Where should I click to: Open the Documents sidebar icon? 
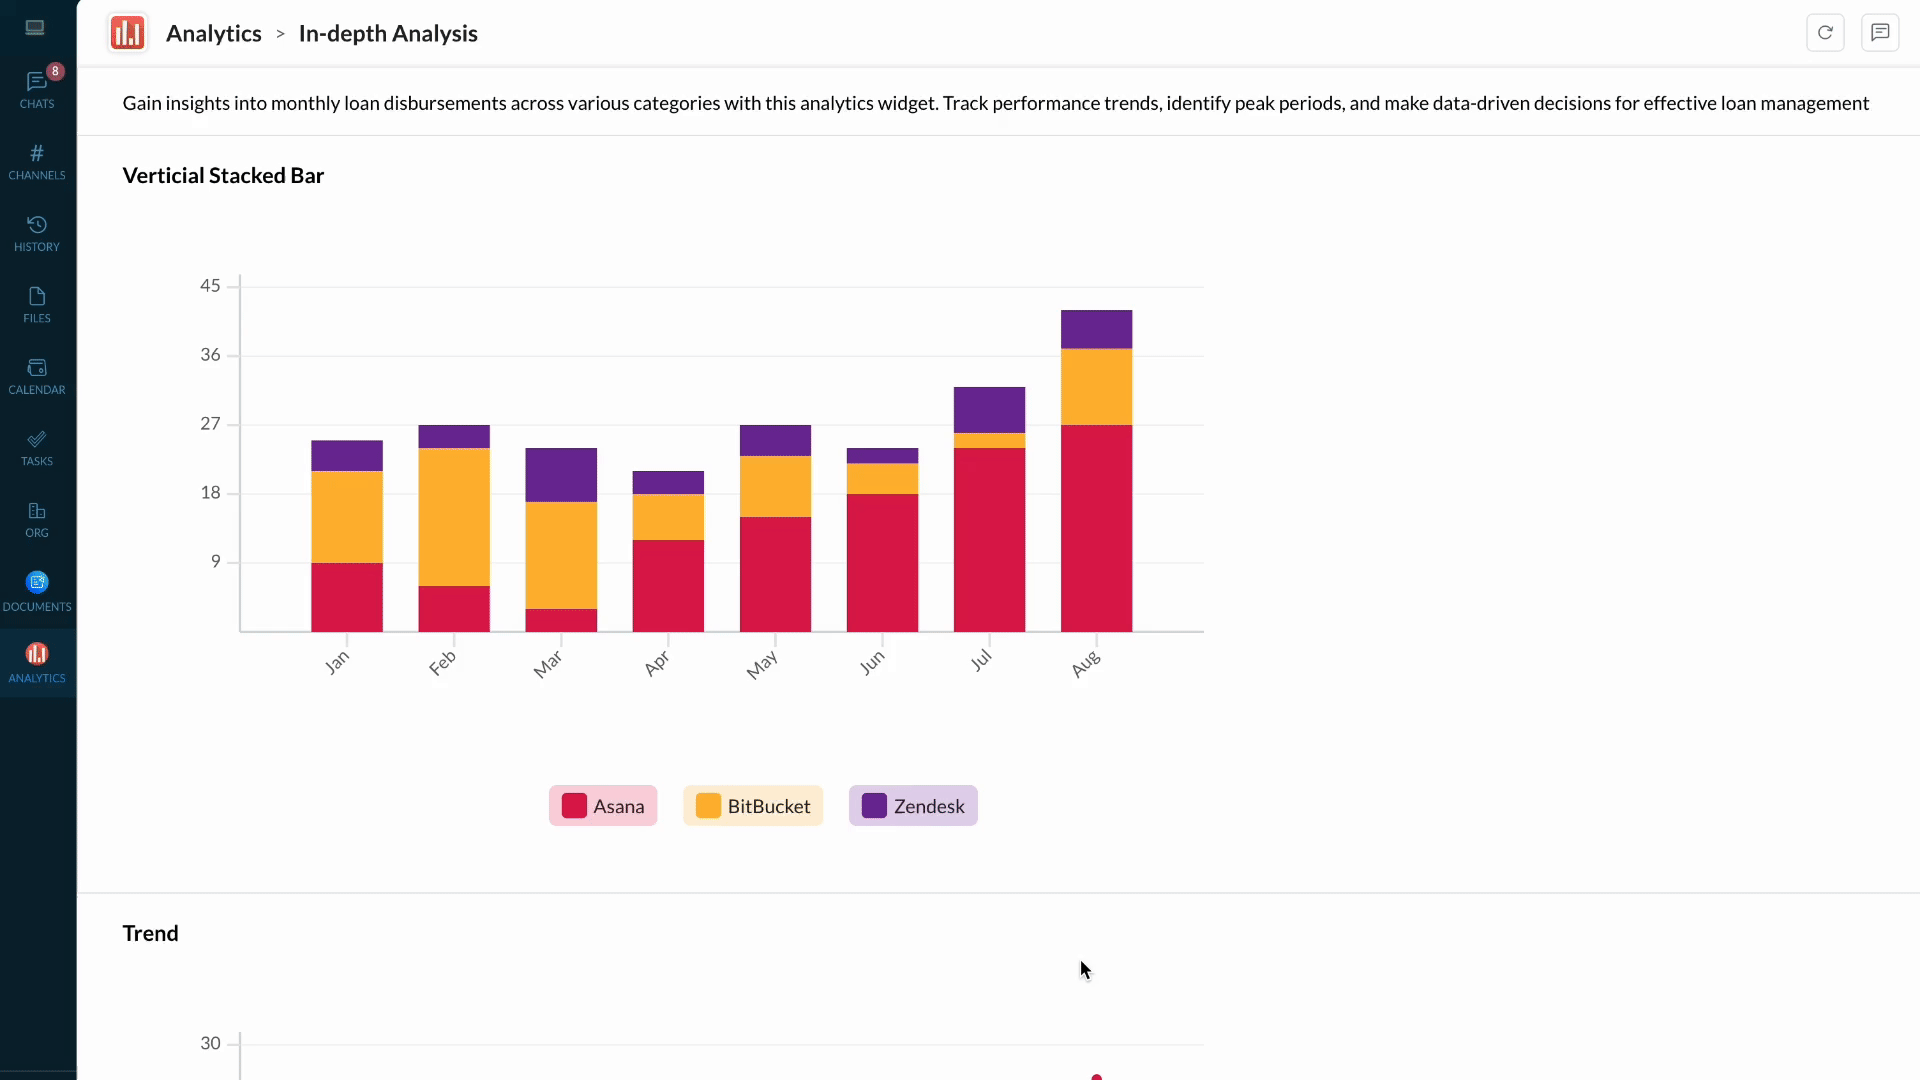click(37, 591)
